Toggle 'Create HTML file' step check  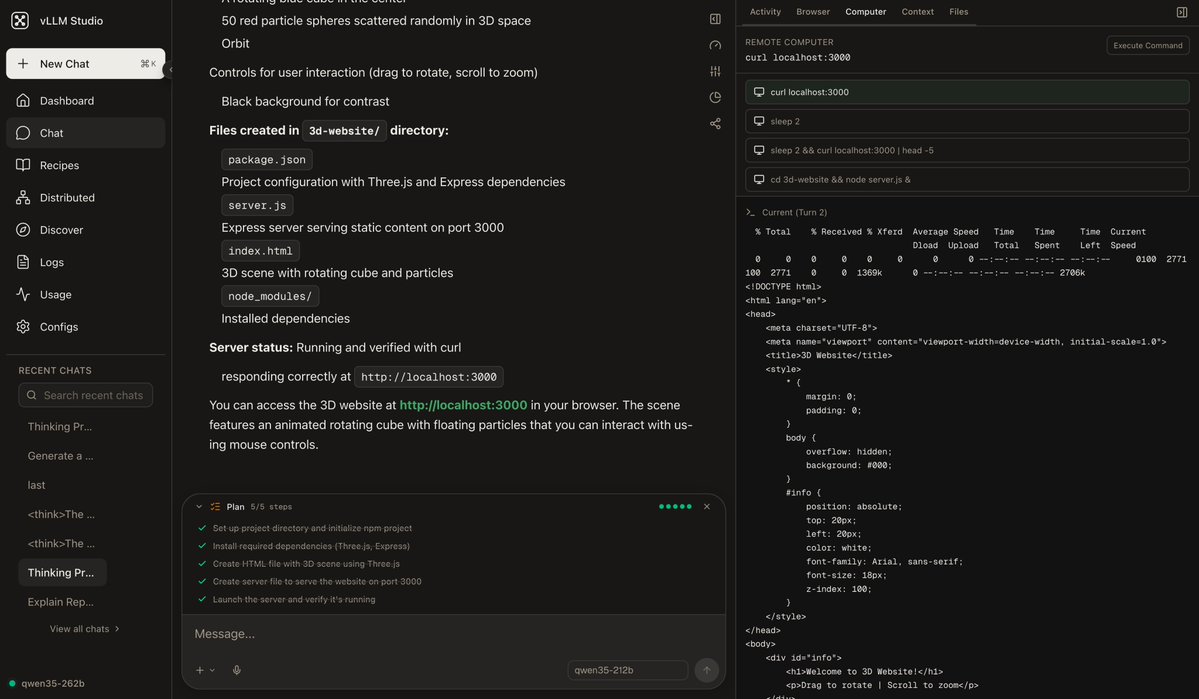tap(202, 564)
